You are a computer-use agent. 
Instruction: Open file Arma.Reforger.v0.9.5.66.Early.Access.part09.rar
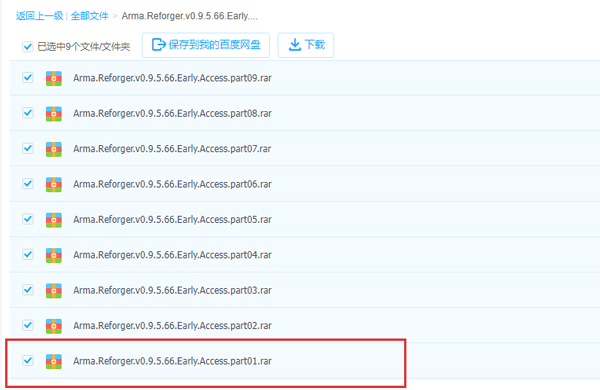pos(173,78)
